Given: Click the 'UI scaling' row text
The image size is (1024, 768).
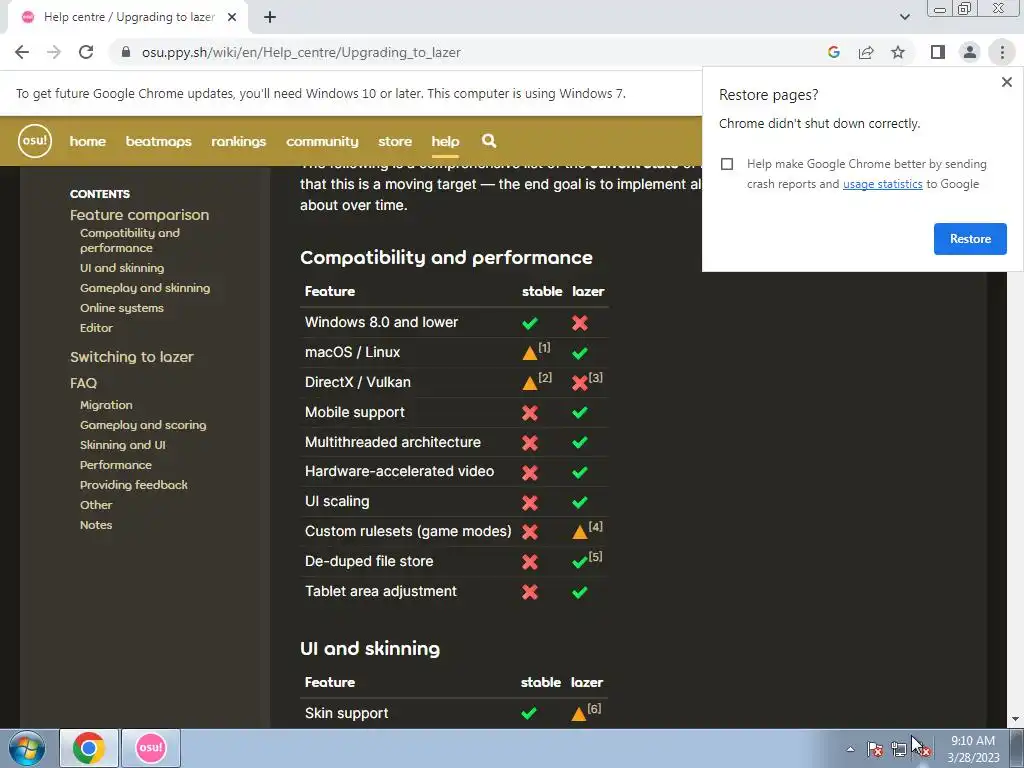Looking at the screenshot, I should click(x=337, y=501).
